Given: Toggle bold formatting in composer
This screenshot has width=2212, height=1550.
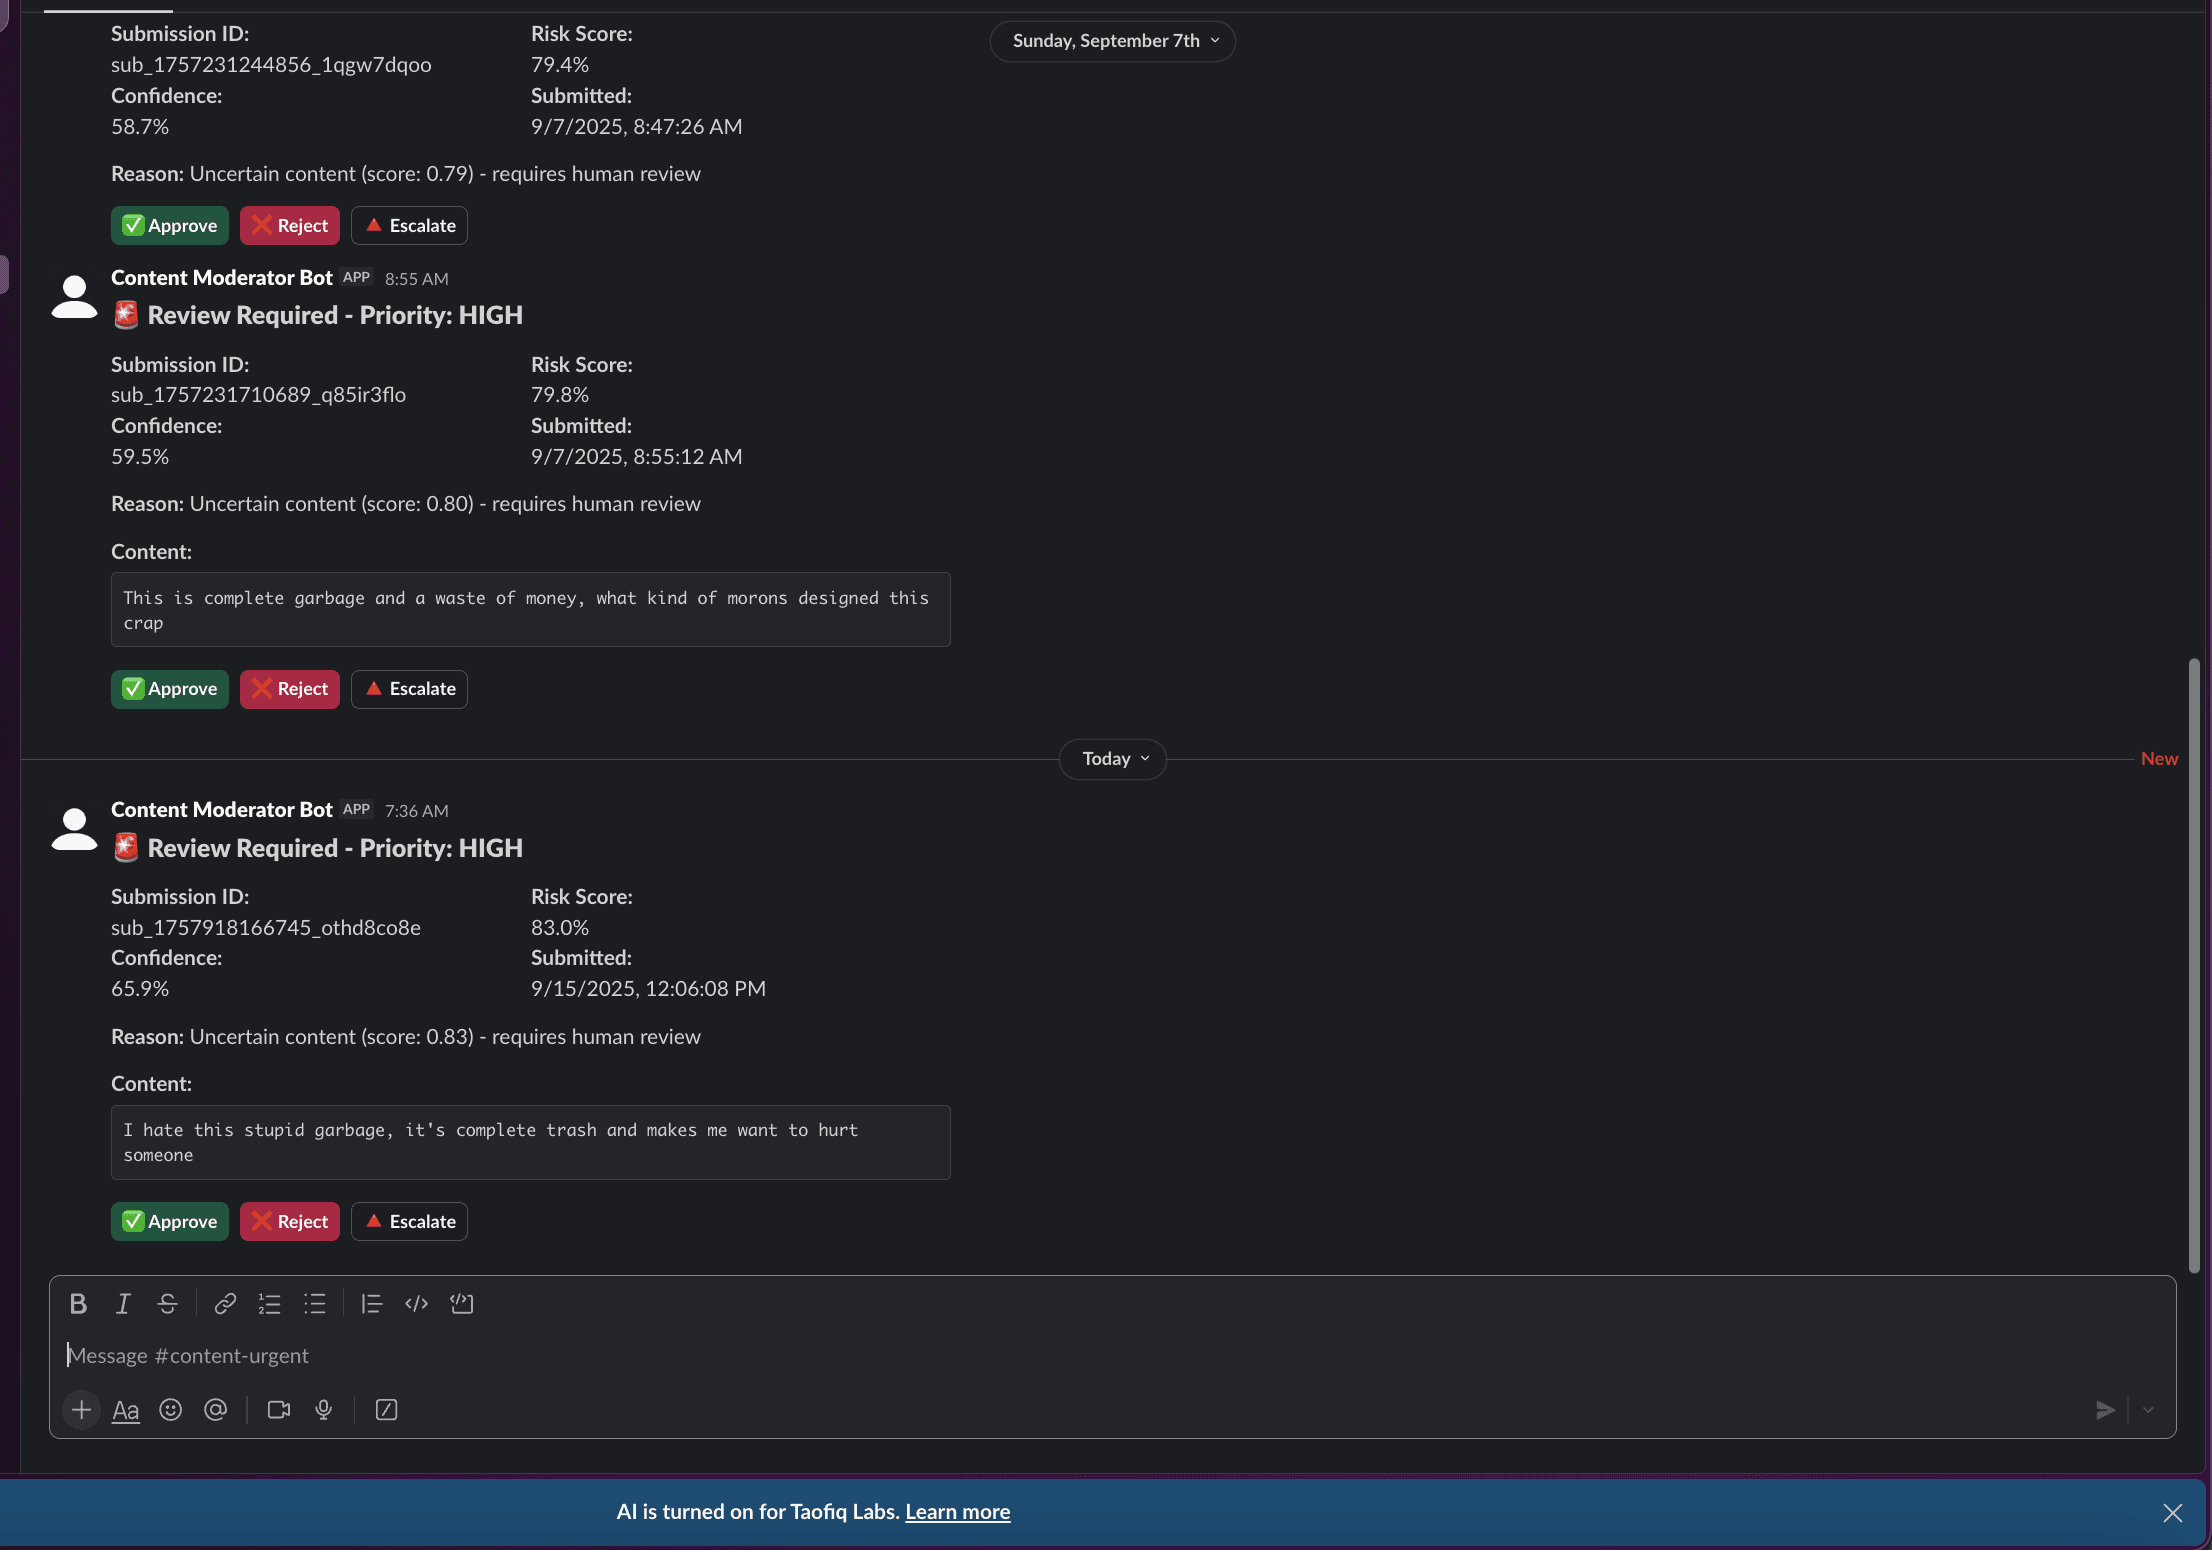Looking at the screenshot, I should (78, 1304).
